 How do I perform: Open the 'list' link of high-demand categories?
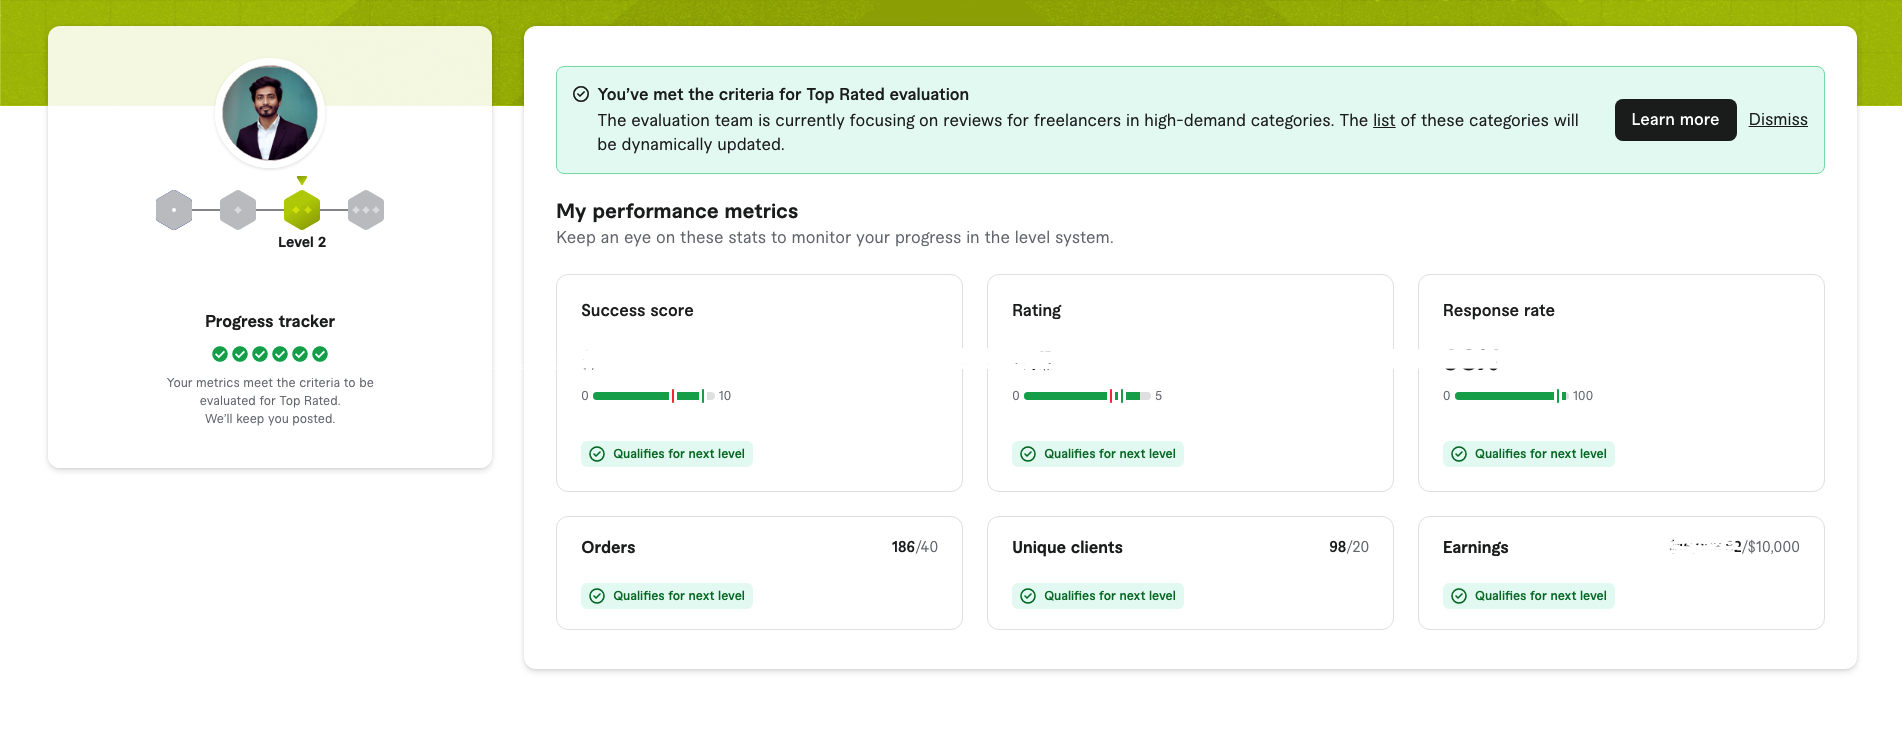coord(1383,120)
